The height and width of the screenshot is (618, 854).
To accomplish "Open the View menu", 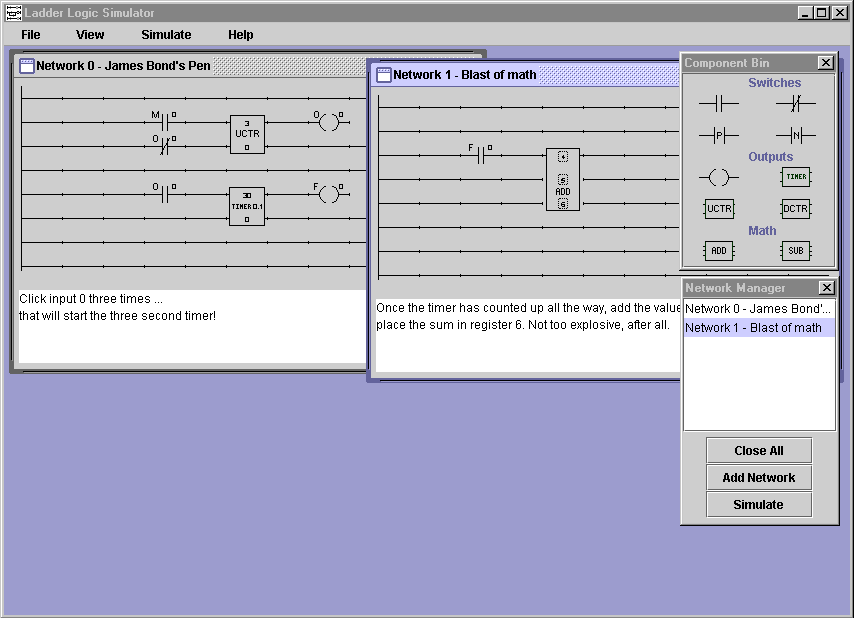I will click(90, 35).
